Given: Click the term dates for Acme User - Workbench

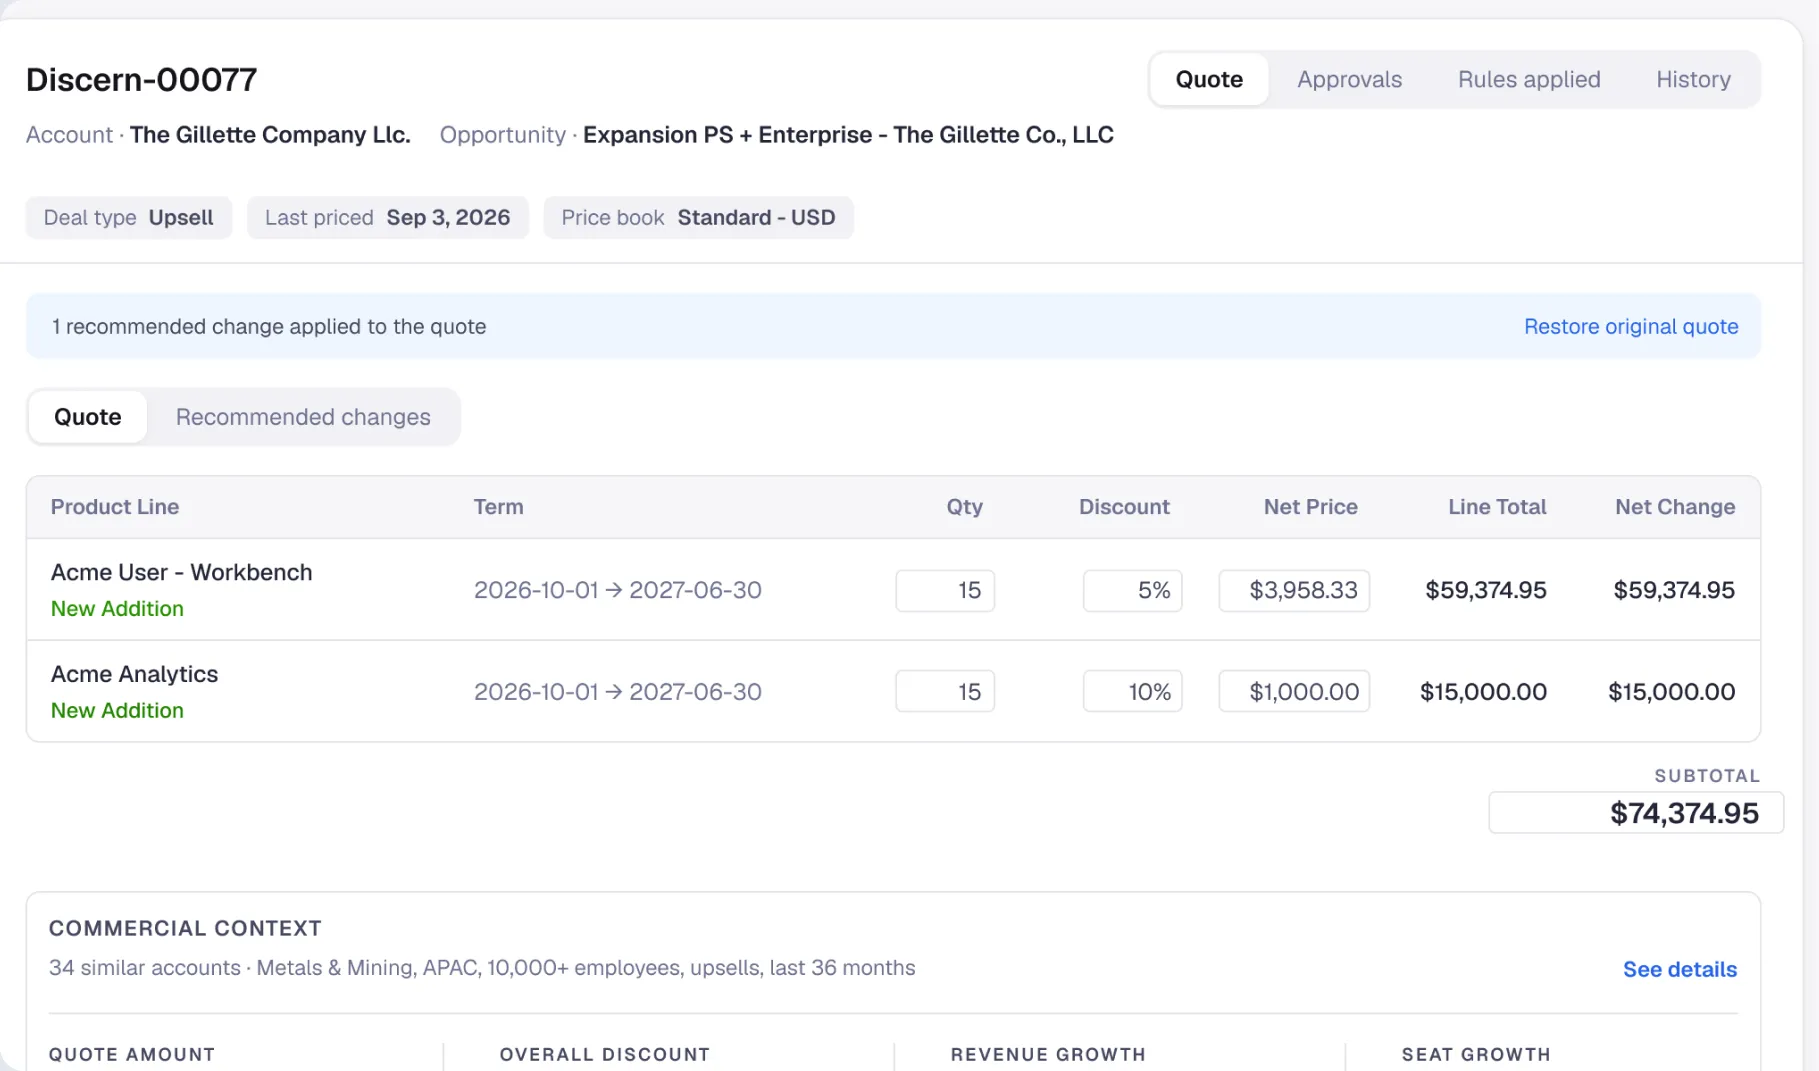Looking at the screenshot, I should click(617, 590).
